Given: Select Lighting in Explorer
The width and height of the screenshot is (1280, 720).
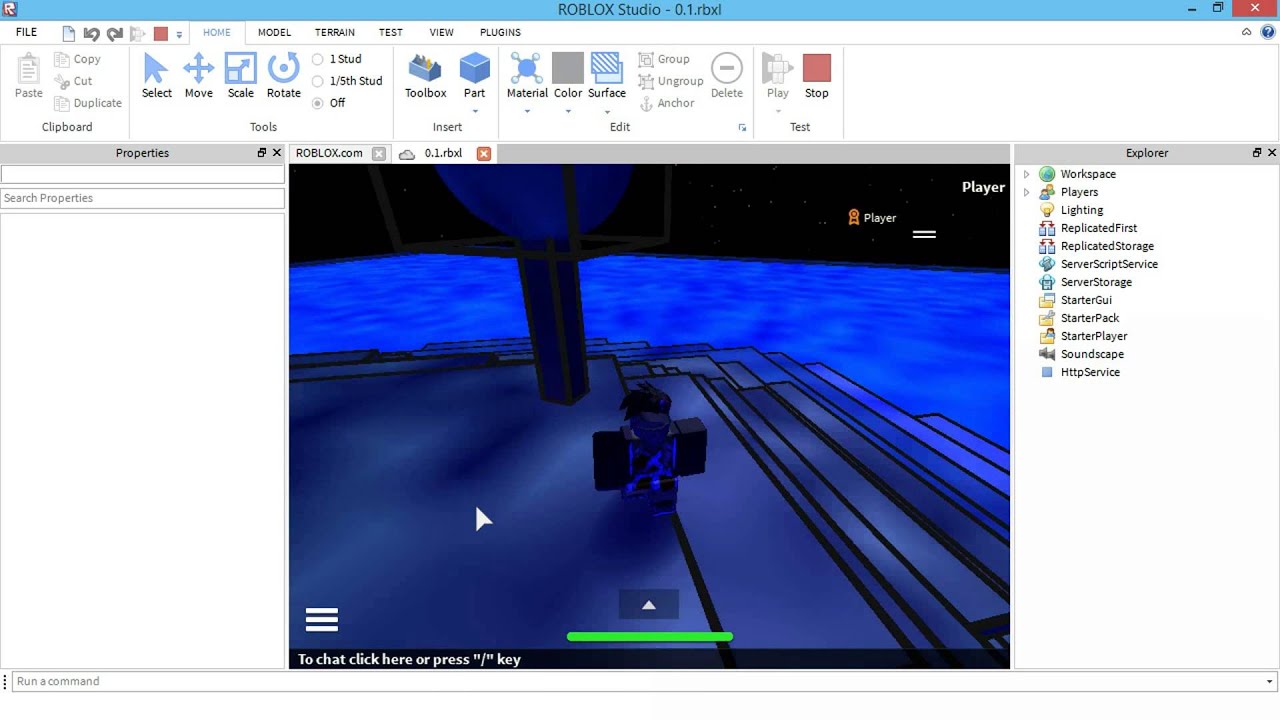Looking at the screenshot, I should coord(1082,210).
